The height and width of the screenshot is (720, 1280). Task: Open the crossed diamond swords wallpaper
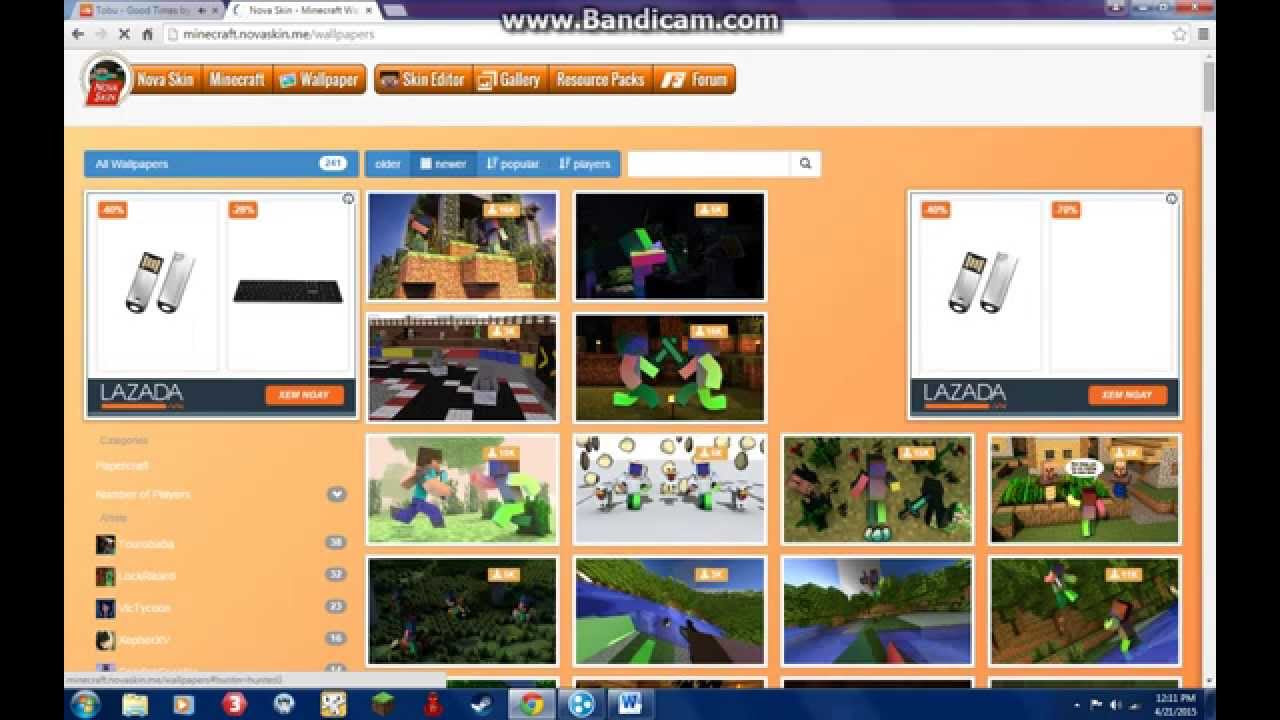click(670, 368)
